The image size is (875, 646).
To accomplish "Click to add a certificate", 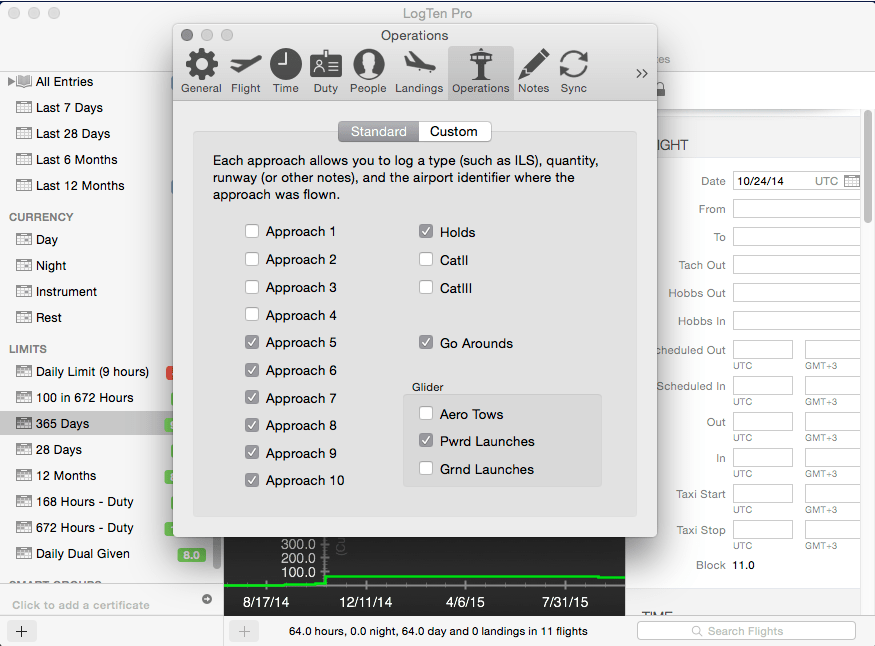I will pos(81,605).
